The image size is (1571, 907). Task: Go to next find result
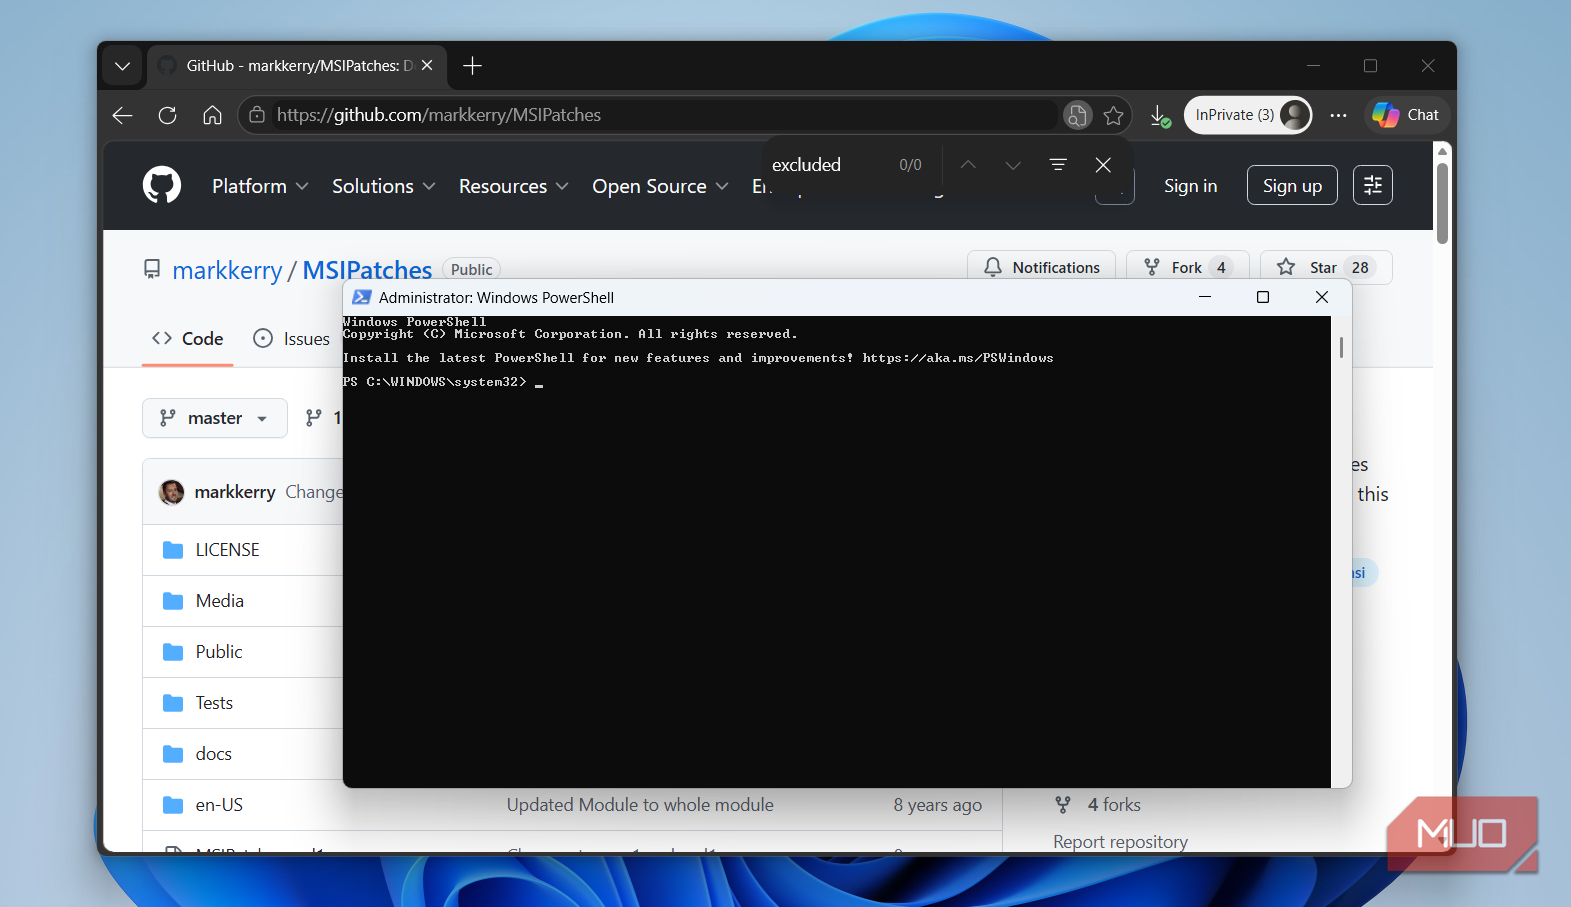point(1013,165)
